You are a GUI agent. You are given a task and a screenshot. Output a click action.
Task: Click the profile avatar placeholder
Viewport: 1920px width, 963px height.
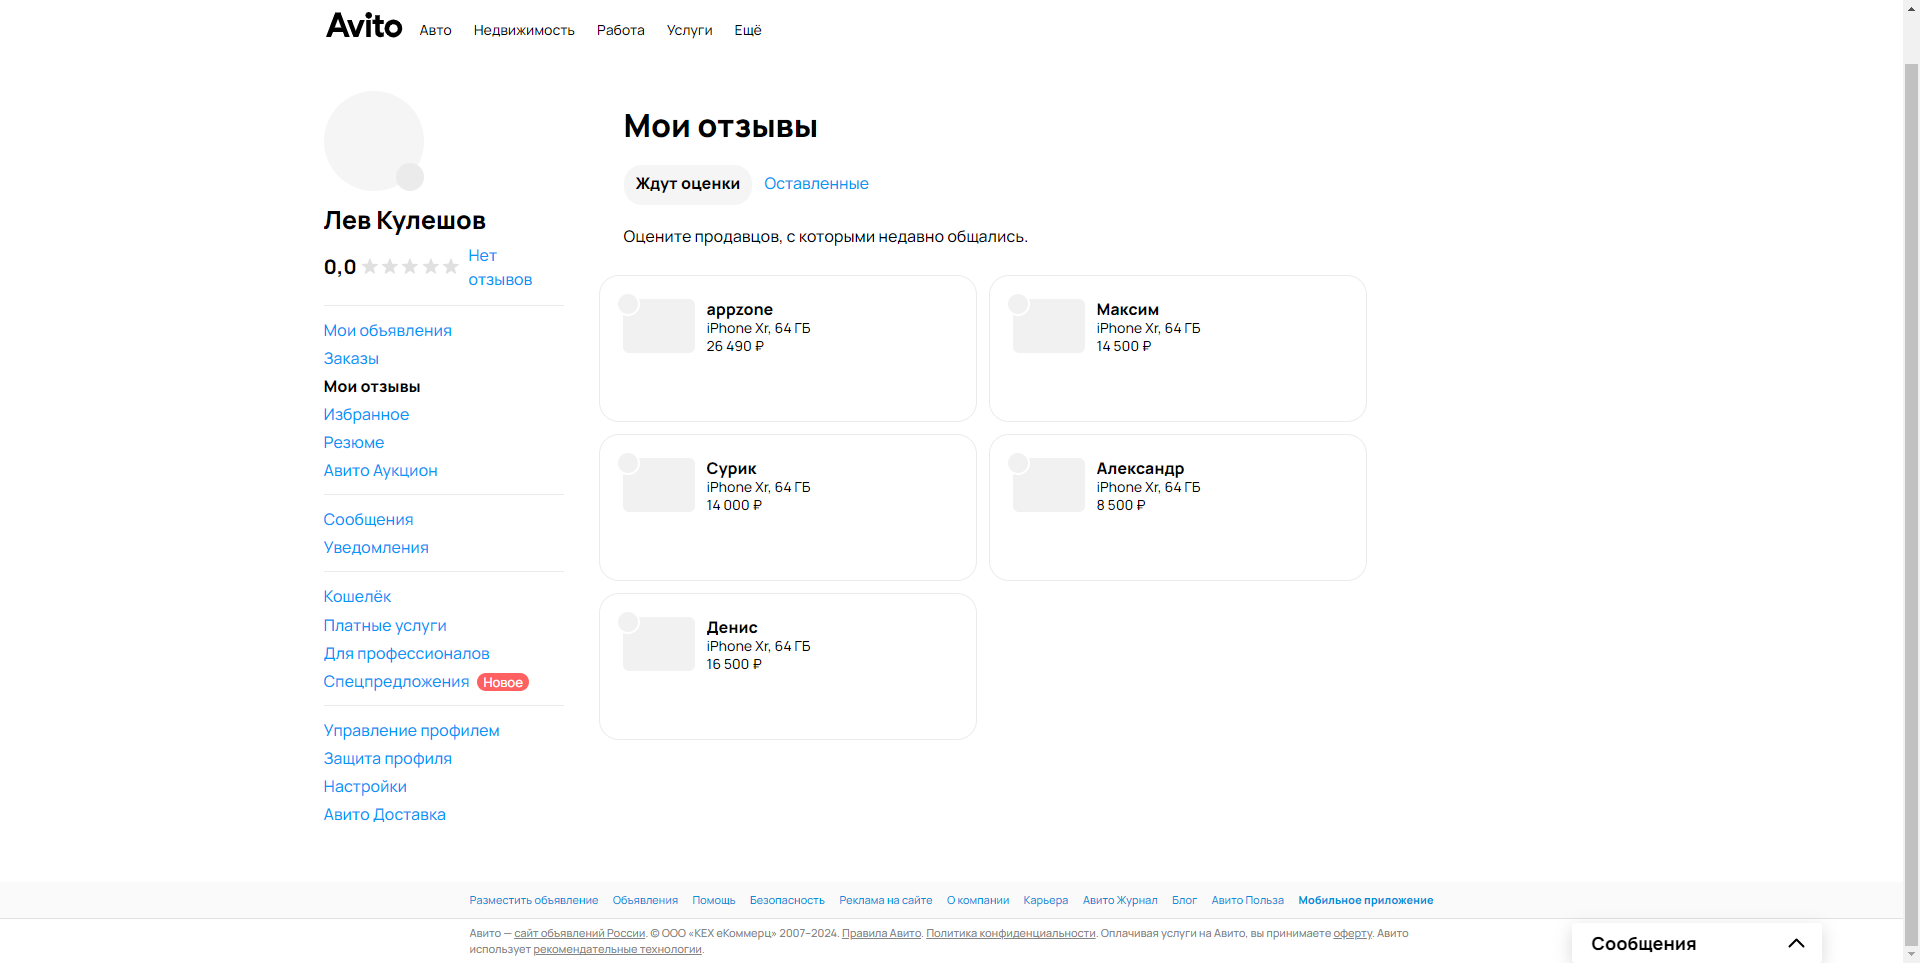[x=373, y=141]
